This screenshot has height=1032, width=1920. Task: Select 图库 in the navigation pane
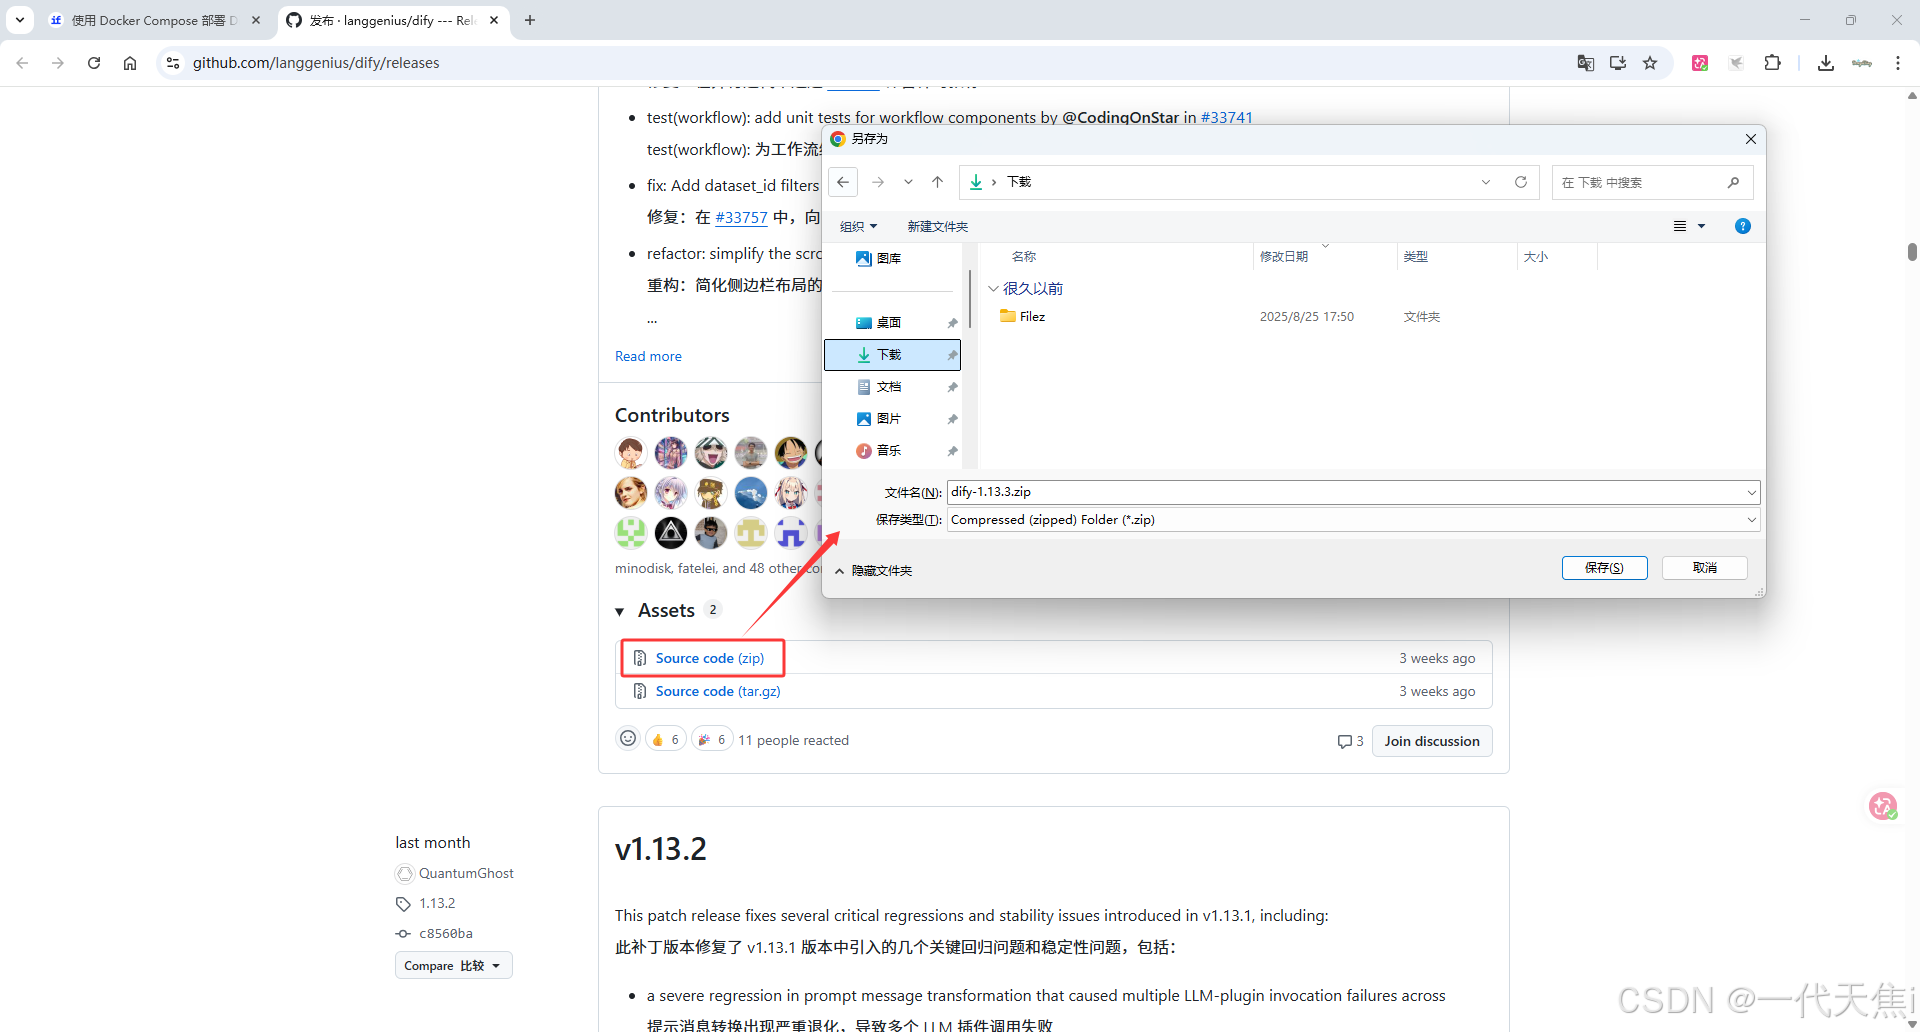[x=890, y=258]
